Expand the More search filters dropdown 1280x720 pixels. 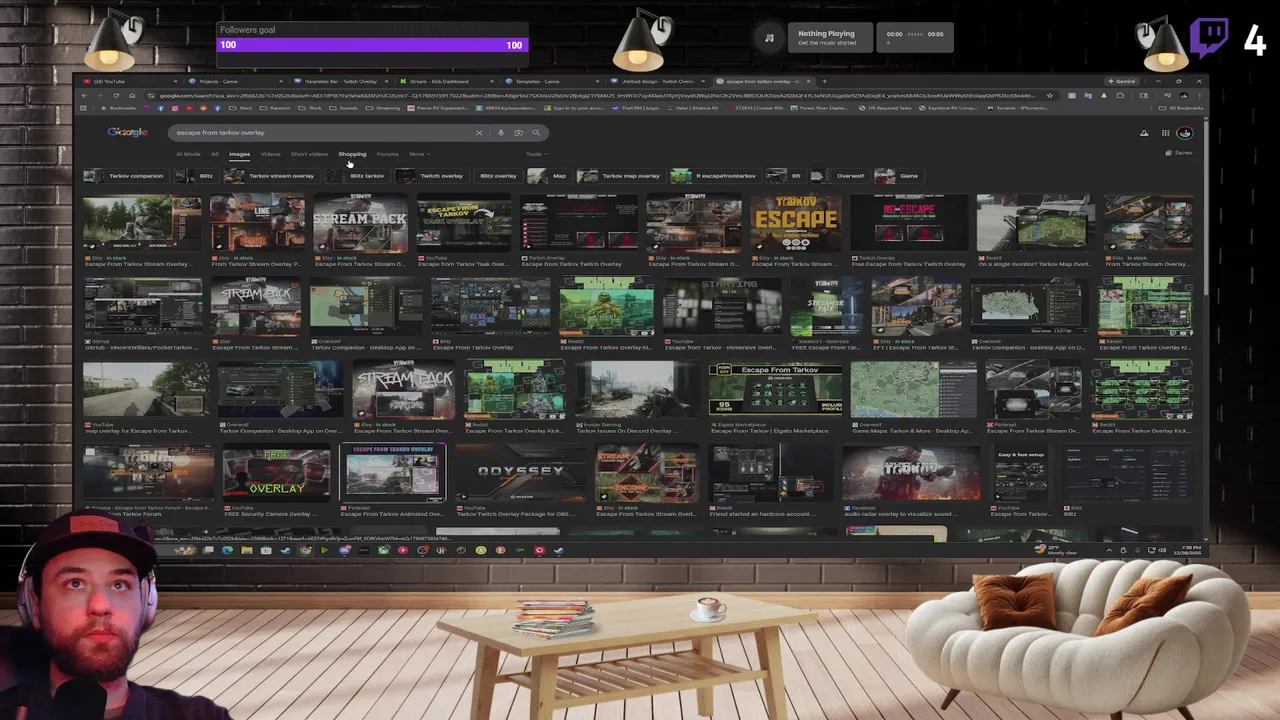pos(419,154)
